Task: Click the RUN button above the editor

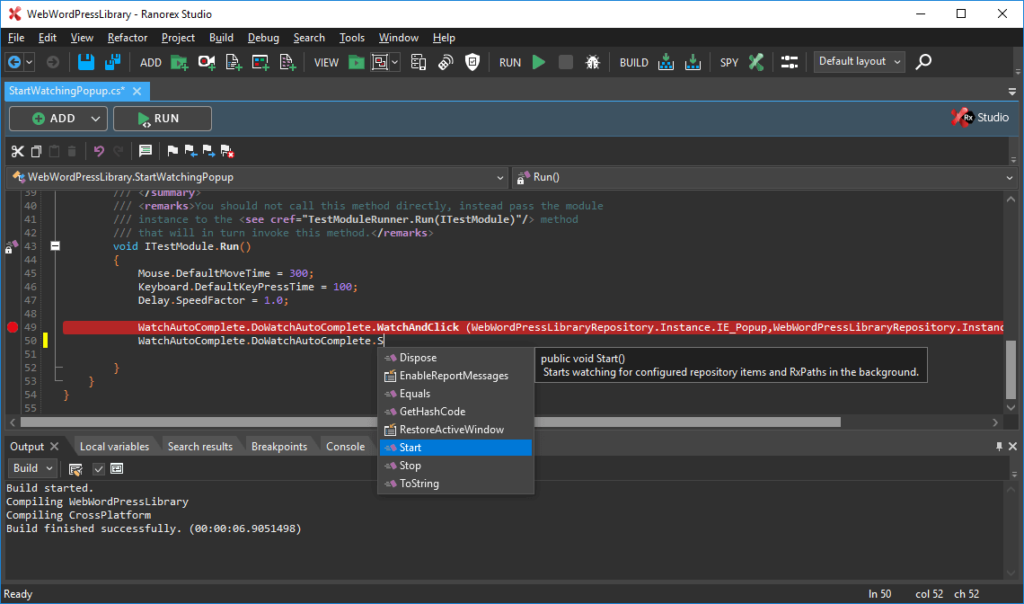Action: (162, 118)
